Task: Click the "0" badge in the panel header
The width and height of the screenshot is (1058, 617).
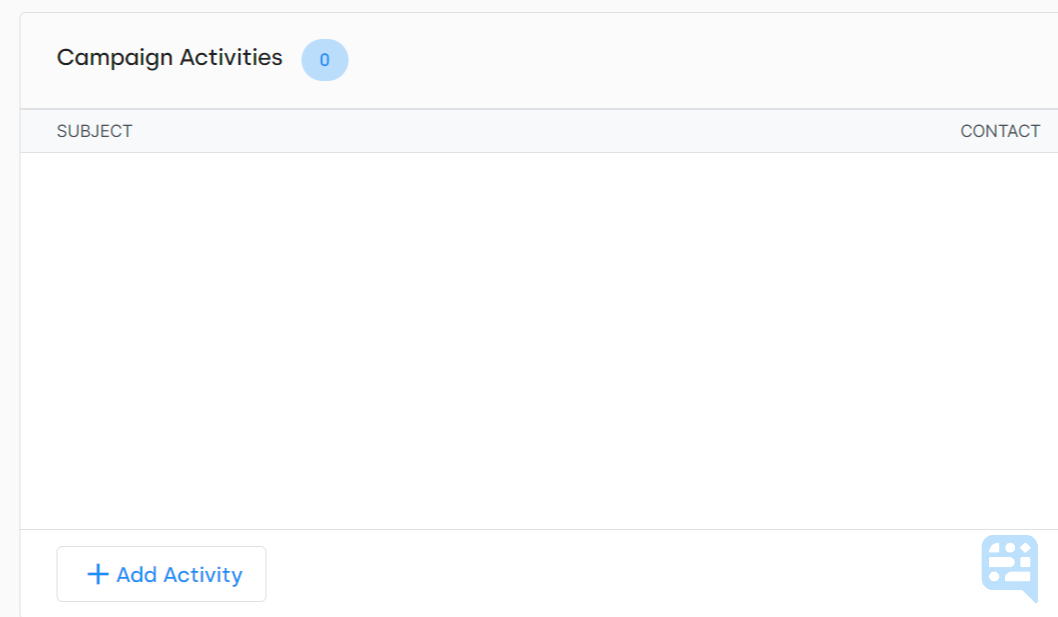Action: pyautogui.click(x=325, y=60)
